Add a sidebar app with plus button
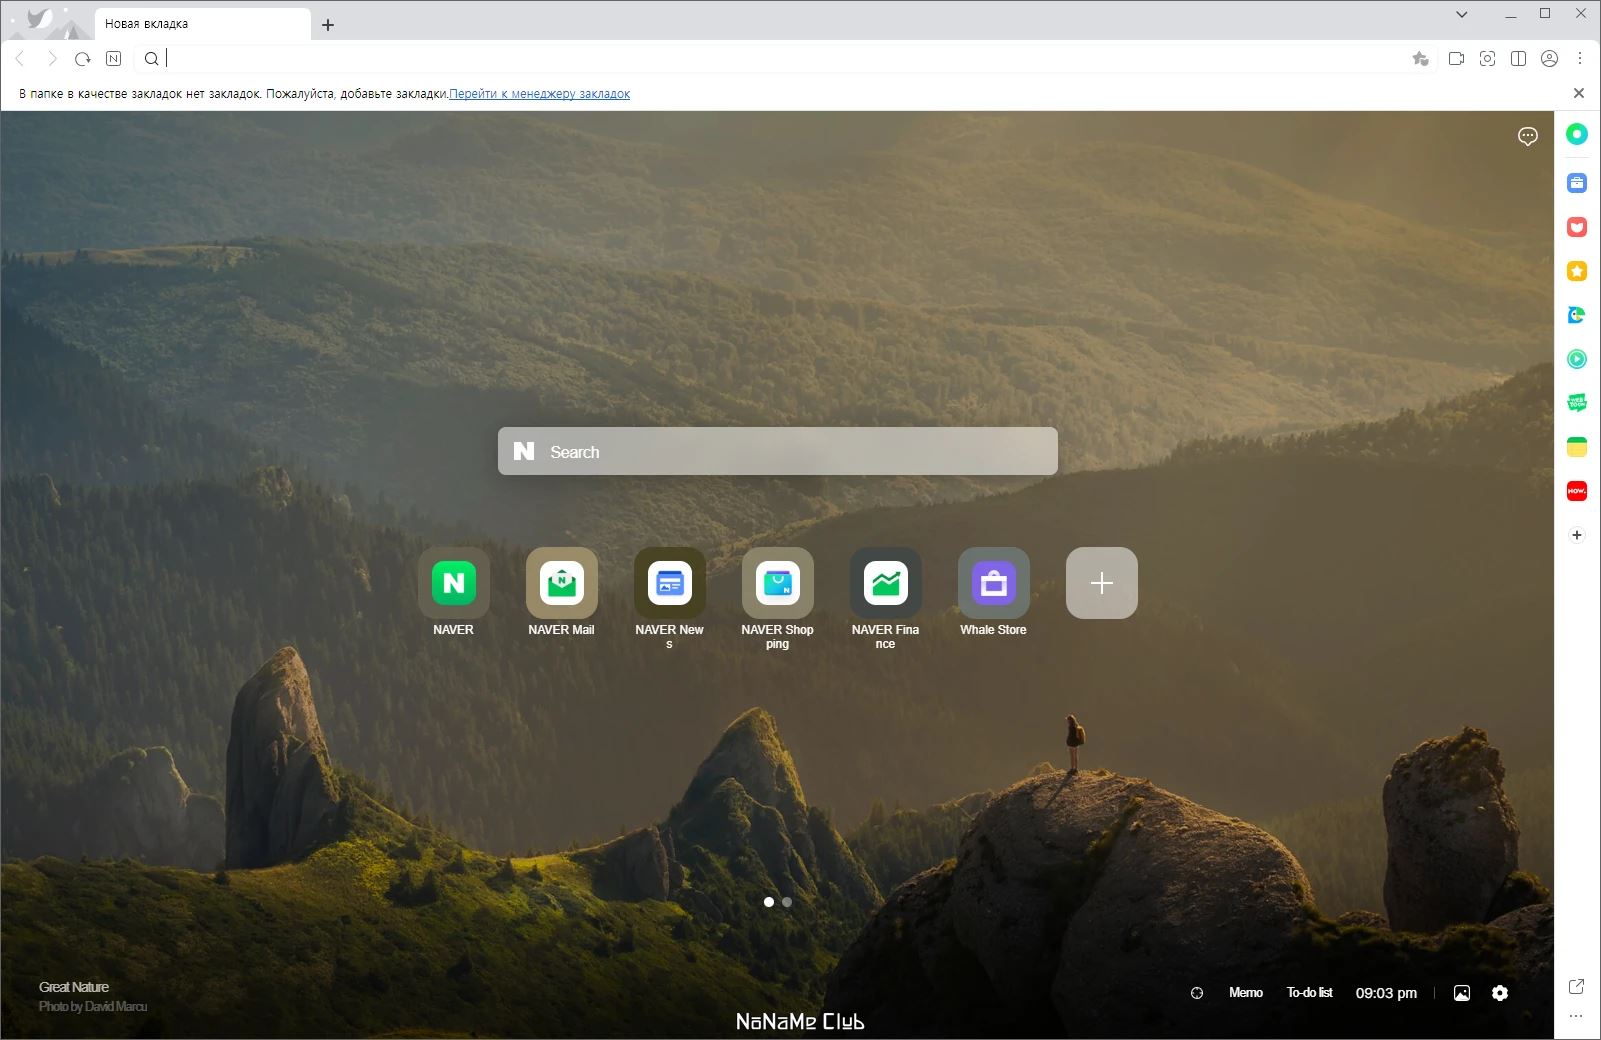1601x1040 pixels. 1577,535
